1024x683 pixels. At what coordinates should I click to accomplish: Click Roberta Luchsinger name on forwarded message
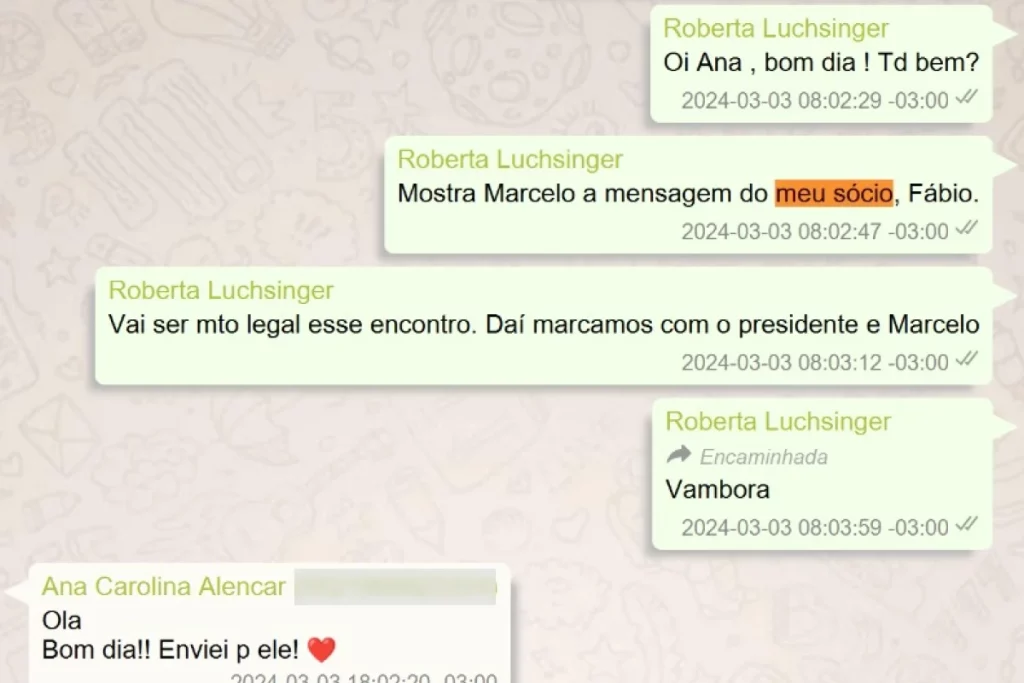pos(778,422)
